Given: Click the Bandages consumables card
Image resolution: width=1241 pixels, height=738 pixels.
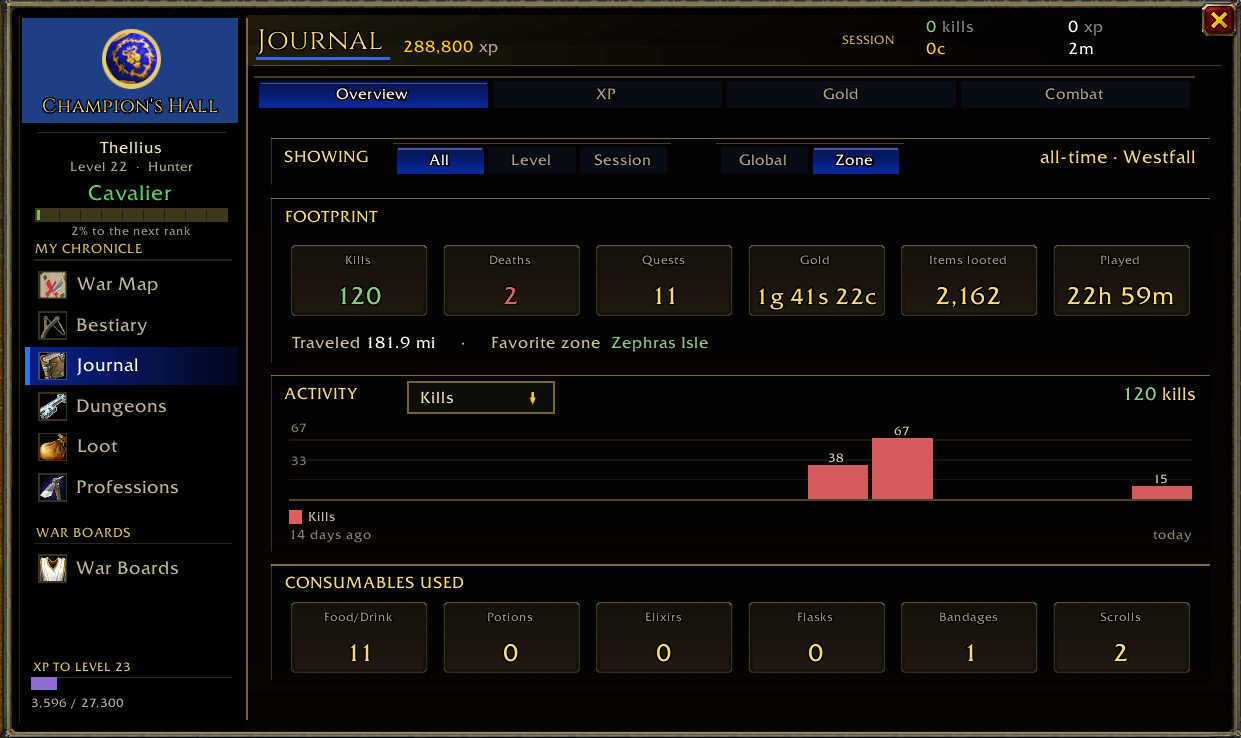Looking at the screenshot, I should (969, 638).
